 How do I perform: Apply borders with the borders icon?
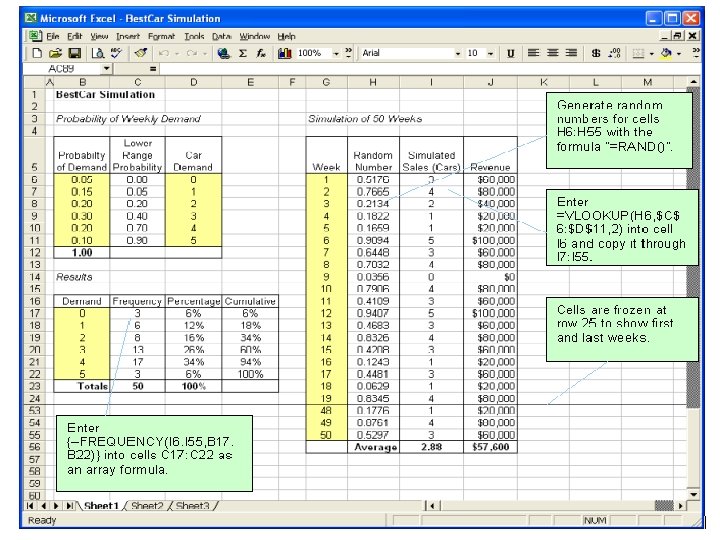coord(638,53)
